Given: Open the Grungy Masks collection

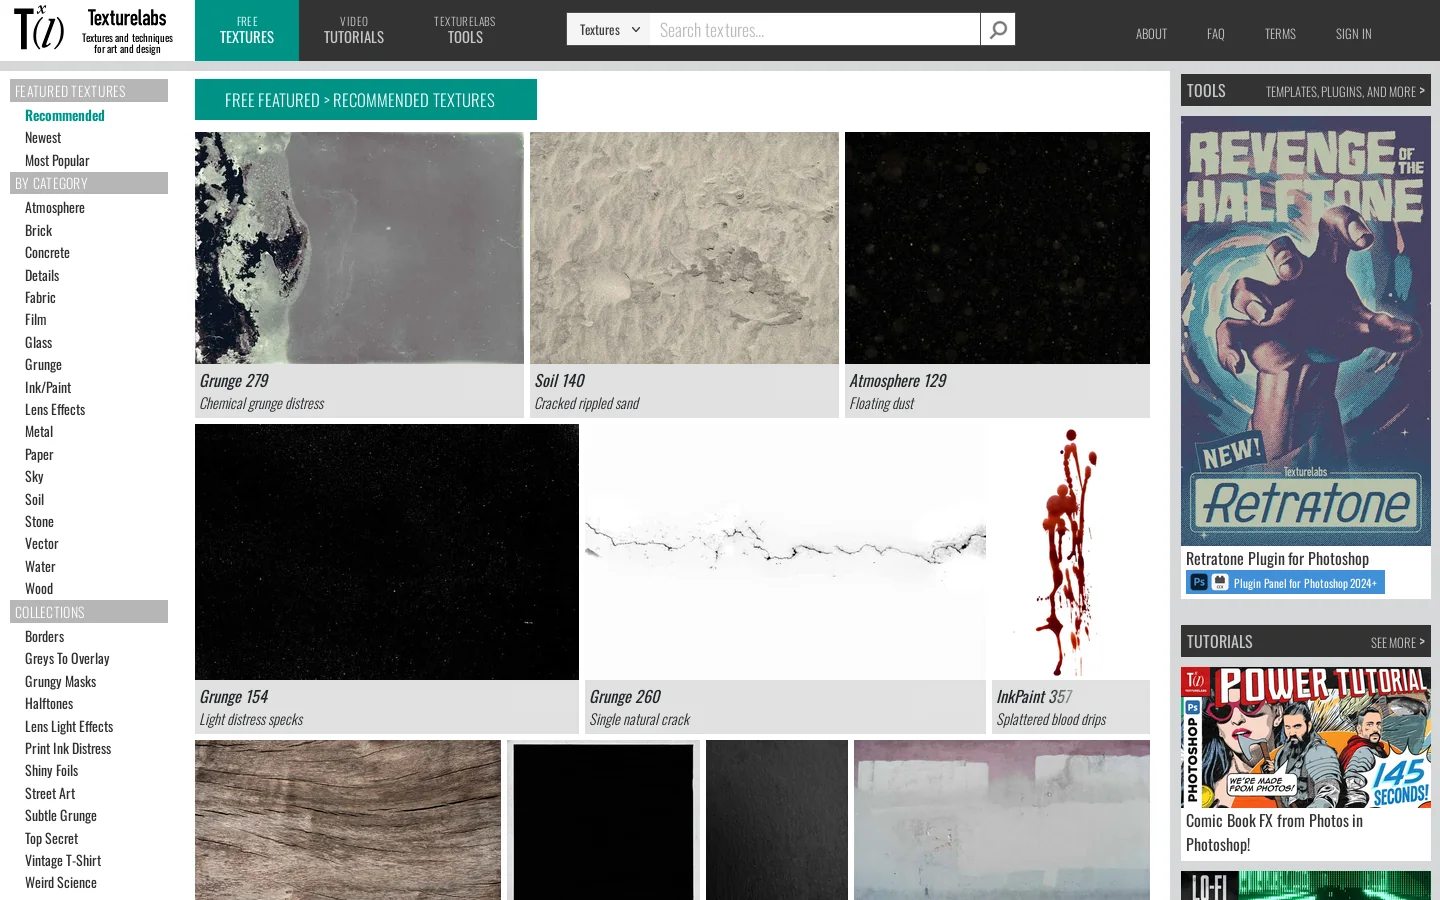Looking at the screenshot, I should (61, 682).
